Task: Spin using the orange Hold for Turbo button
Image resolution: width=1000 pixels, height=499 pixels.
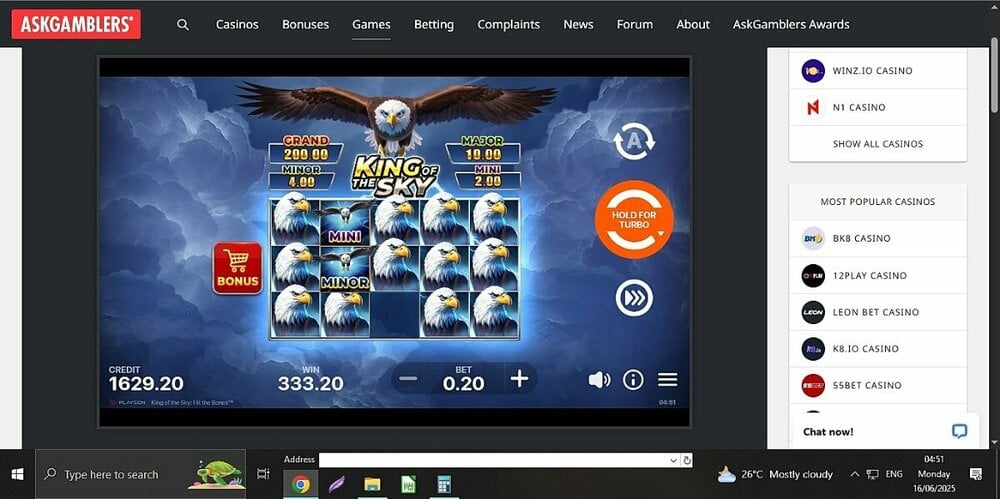Action: [634, 220]
